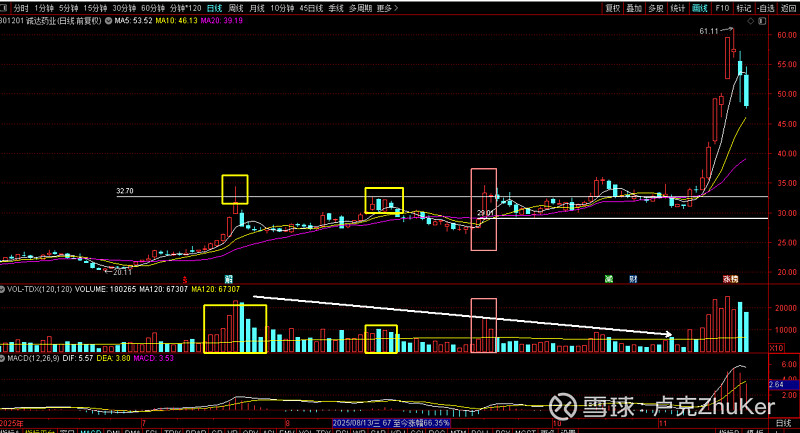
Task: Click the 统计 statistics button
Action: (678, 8)
